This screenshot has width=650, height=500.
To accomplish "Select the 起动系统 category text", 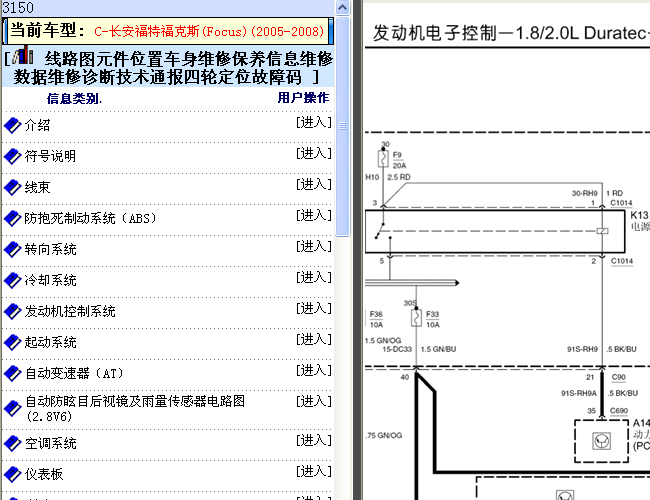I will point(50,342).
